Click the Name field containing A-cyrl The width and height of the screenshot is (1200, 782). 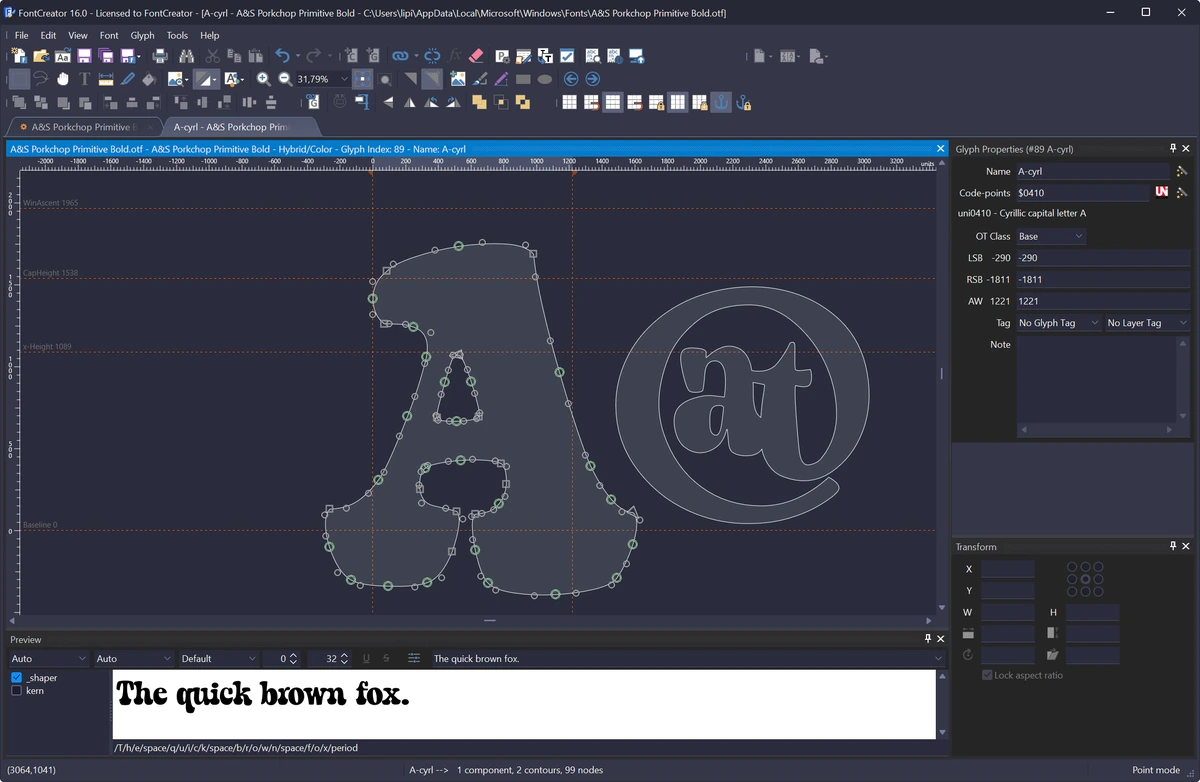(x=1092, y=171)
